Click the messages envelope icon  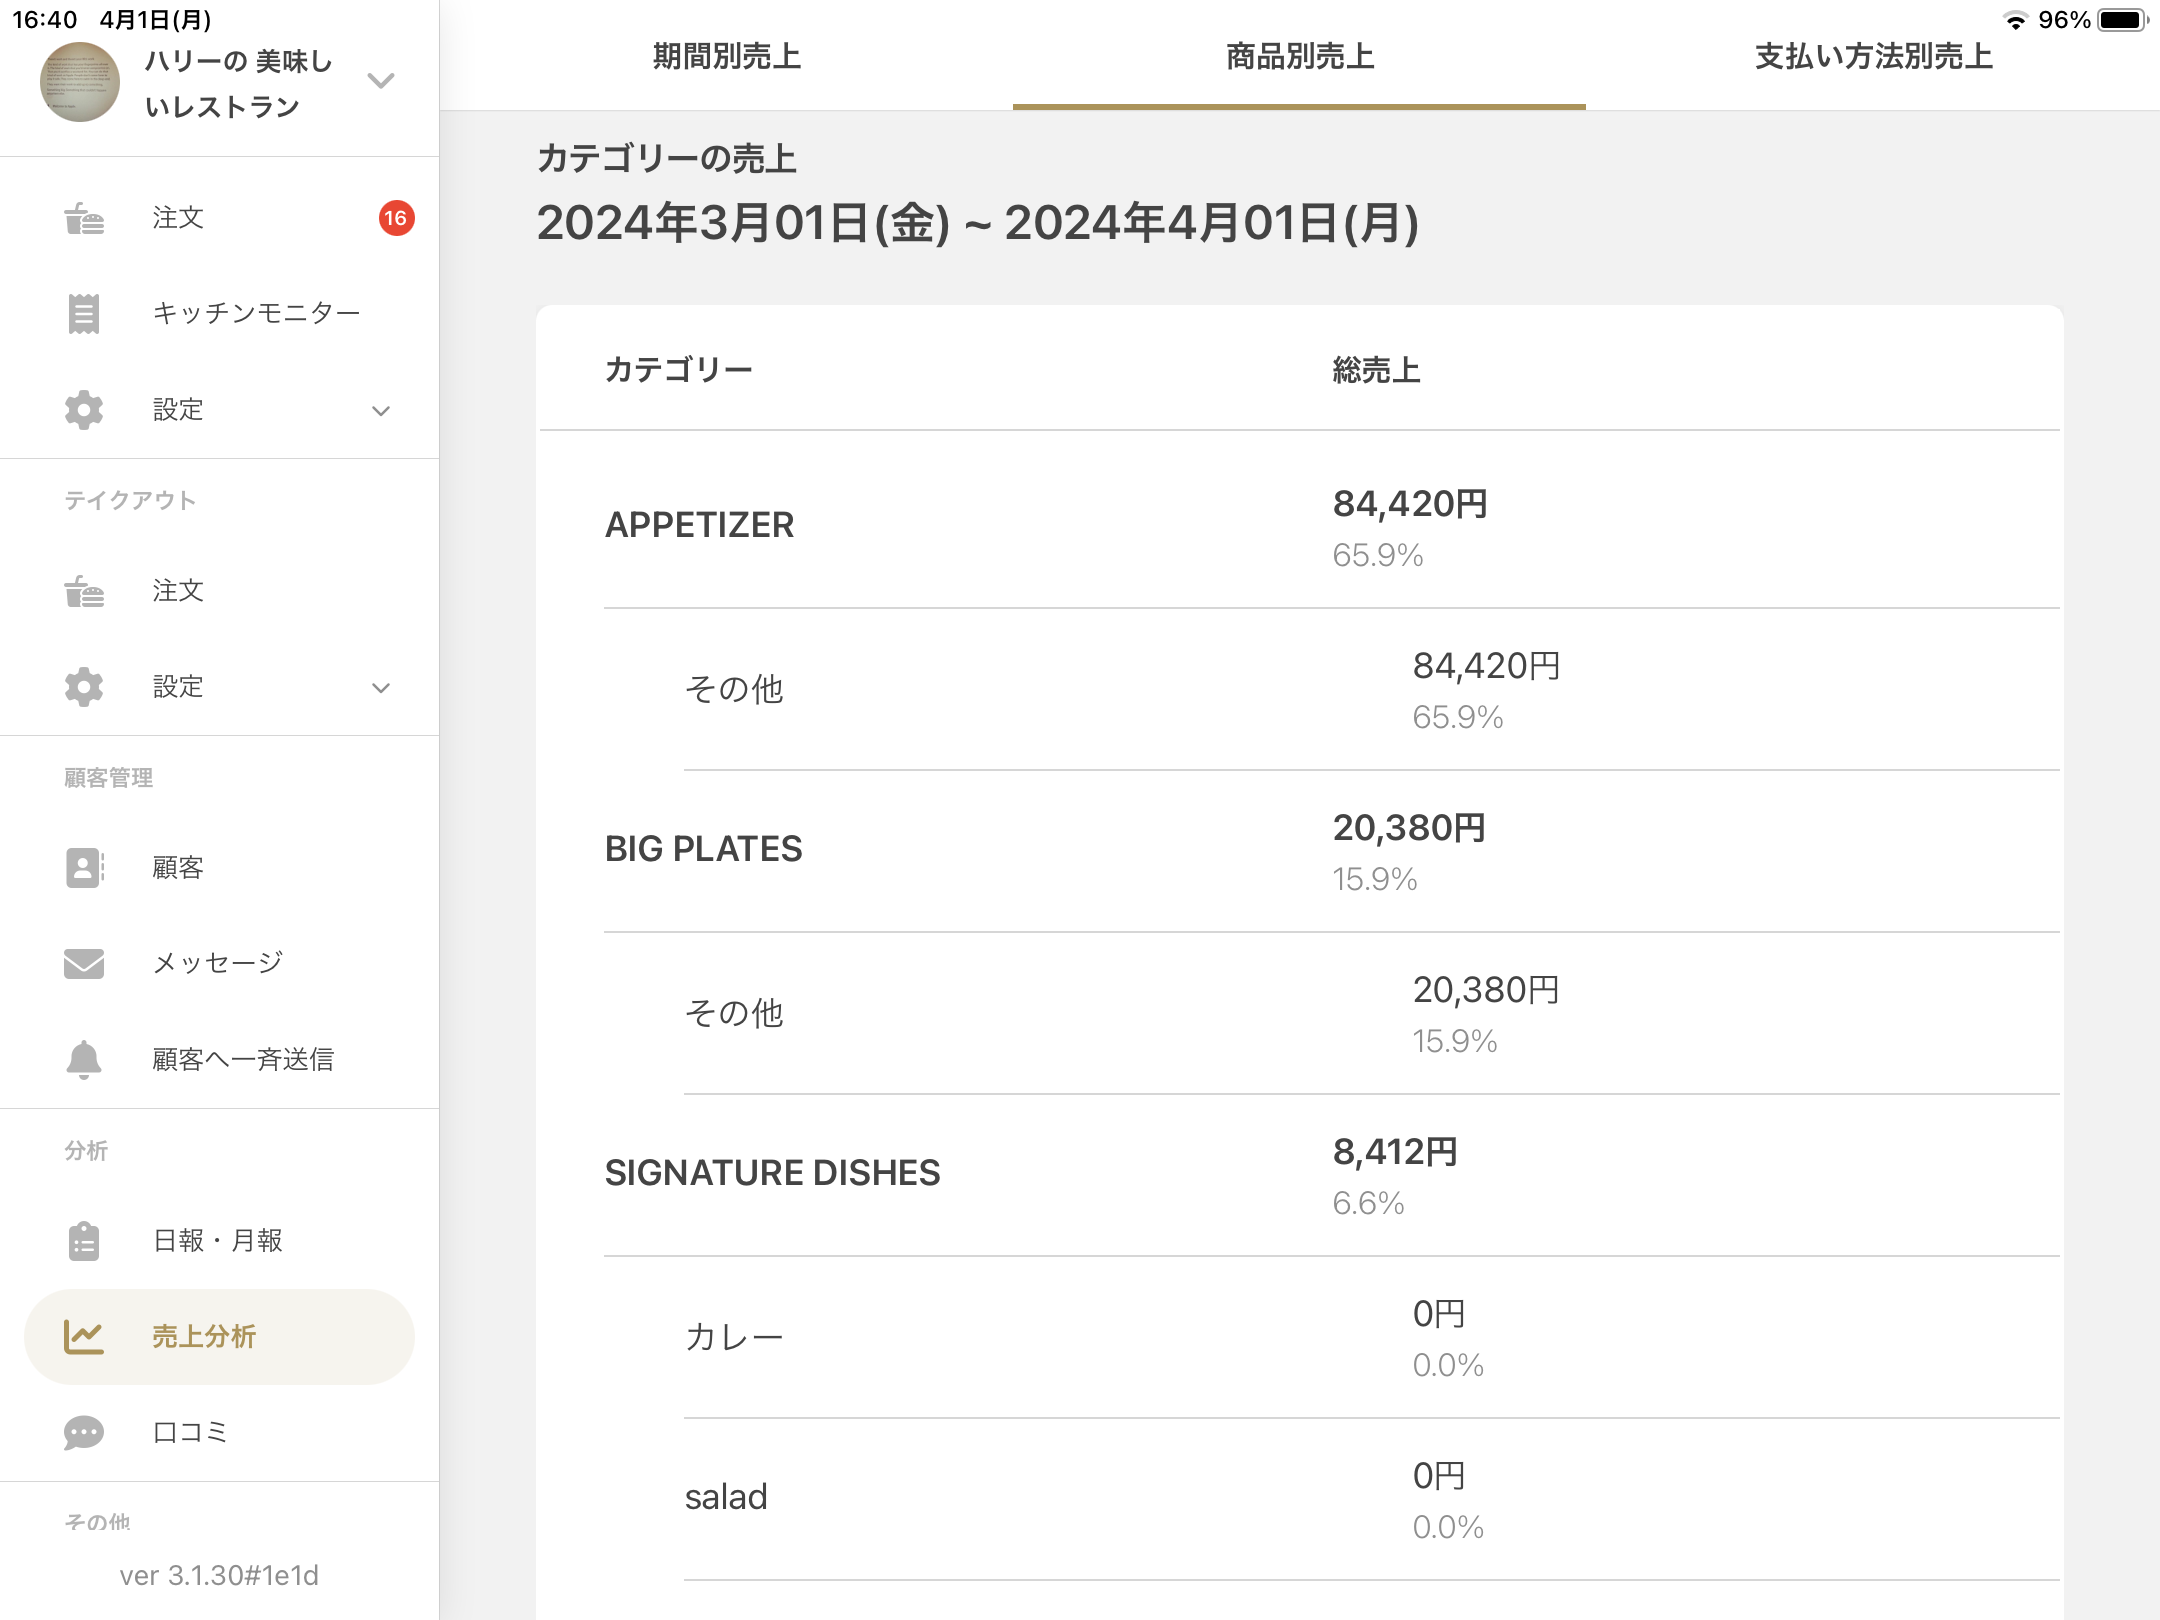[x=84, y=963]
